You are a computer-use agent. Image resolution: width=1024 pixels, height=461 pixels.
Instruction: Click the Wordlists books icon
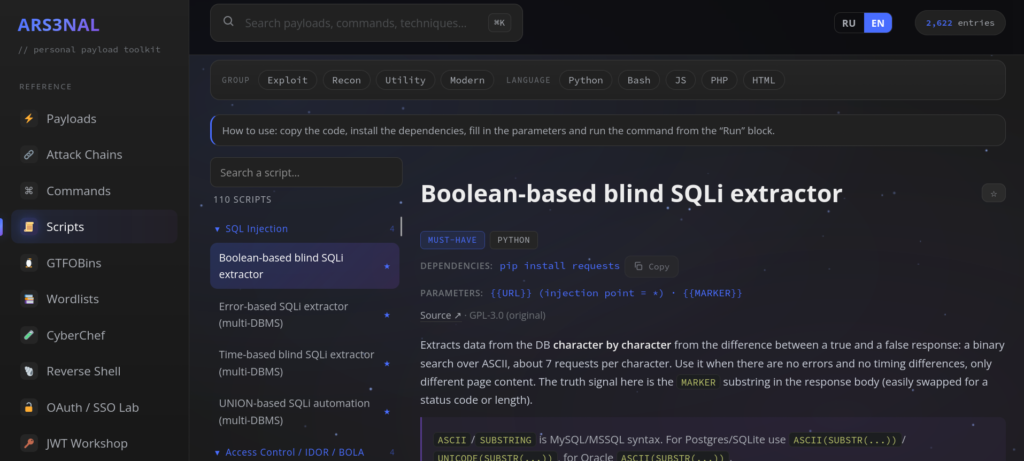(29, 299)
